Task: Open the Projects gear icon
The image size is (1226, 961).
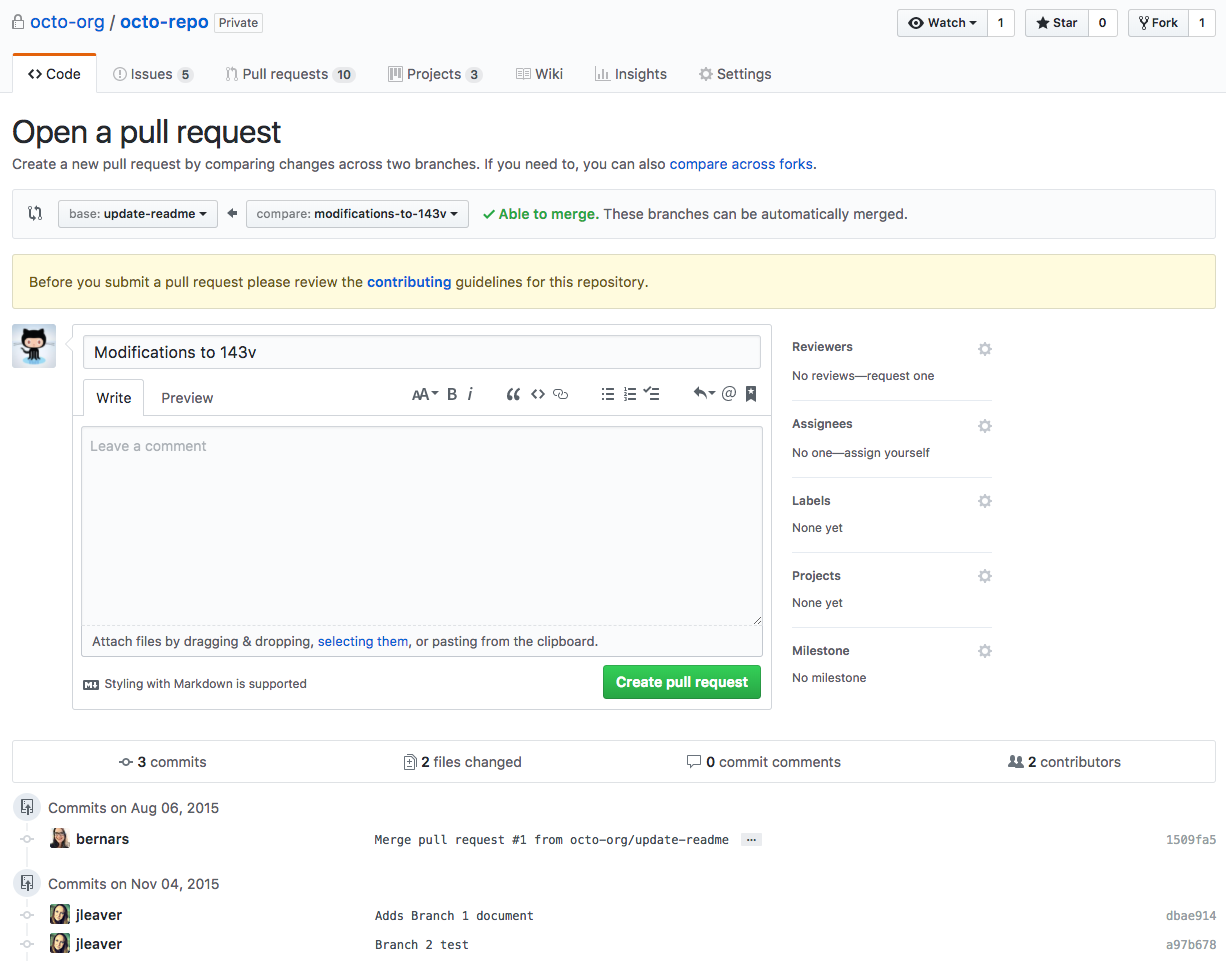Action: [985, 576]
